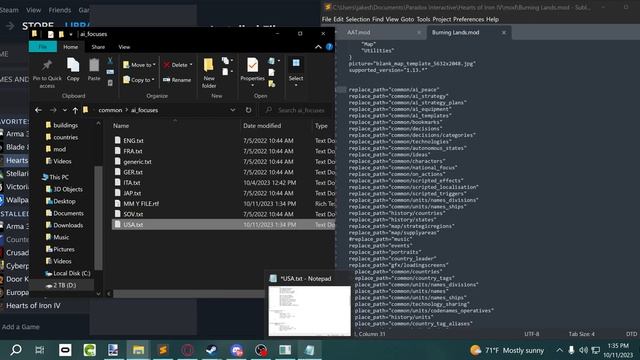Open Discord from the taskbar
This screenshot has width=640, height=360.
[236, 350]
